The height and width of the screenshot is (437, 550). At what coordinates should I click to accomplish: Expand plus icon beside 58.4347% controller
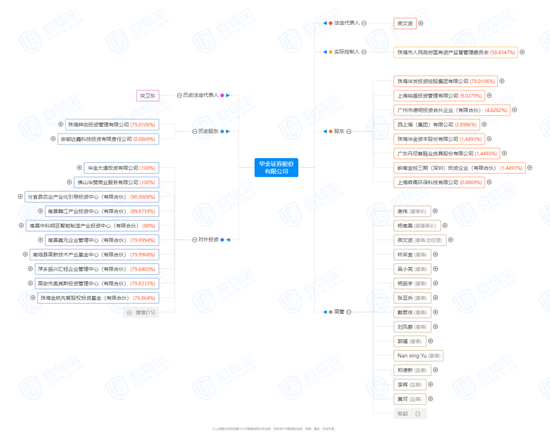click(522, 52)
